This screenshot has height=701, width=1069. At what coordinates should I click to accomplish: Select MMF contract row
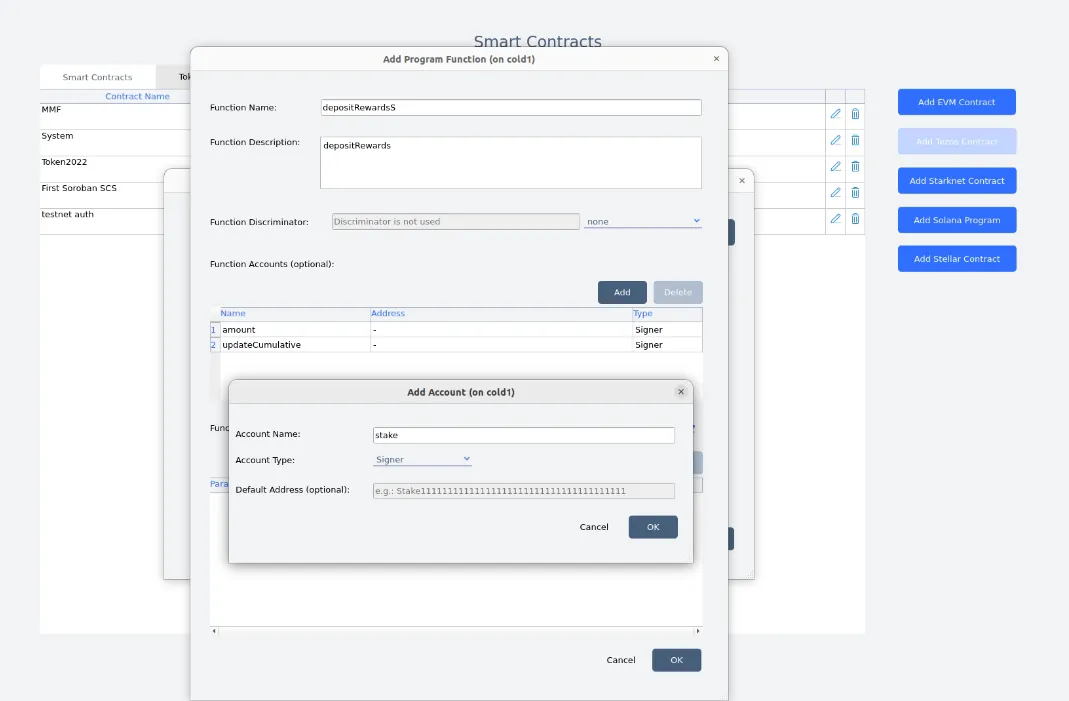[x=115, y=116]
